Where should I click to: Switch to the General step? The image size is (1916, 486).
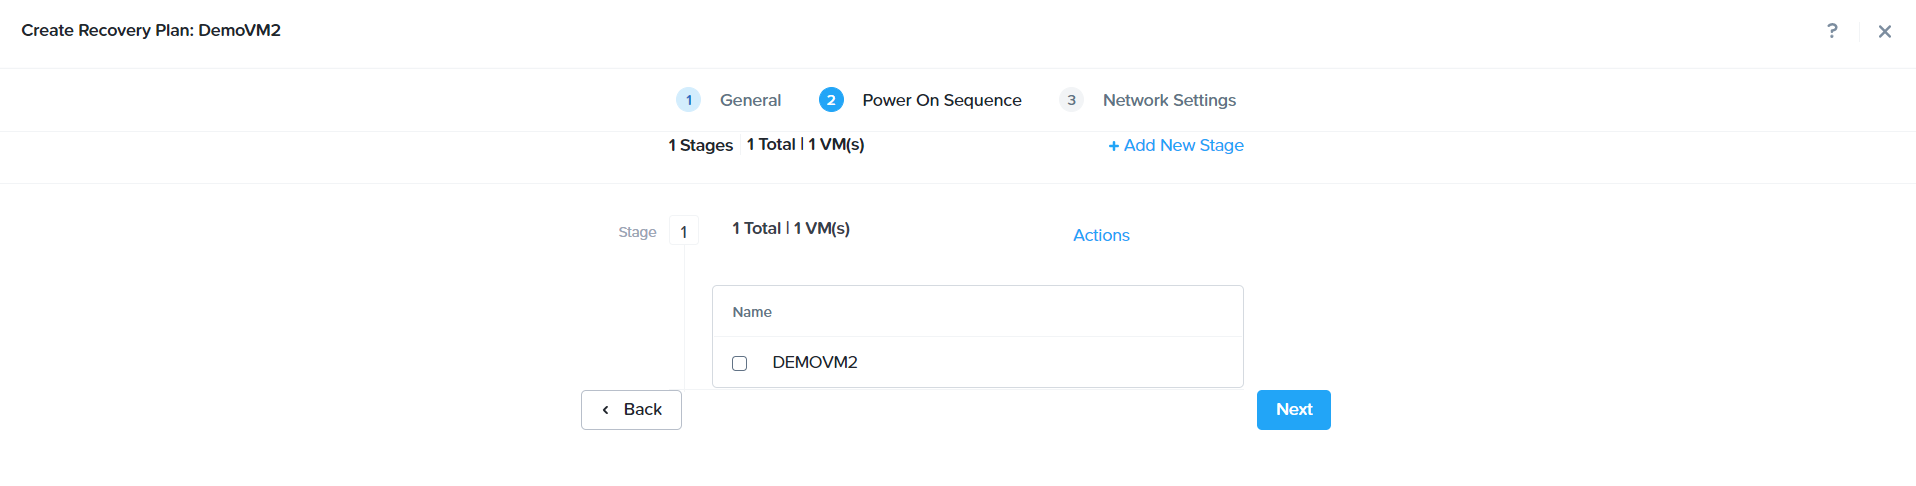pyautogui.click(x=750, y=100)
